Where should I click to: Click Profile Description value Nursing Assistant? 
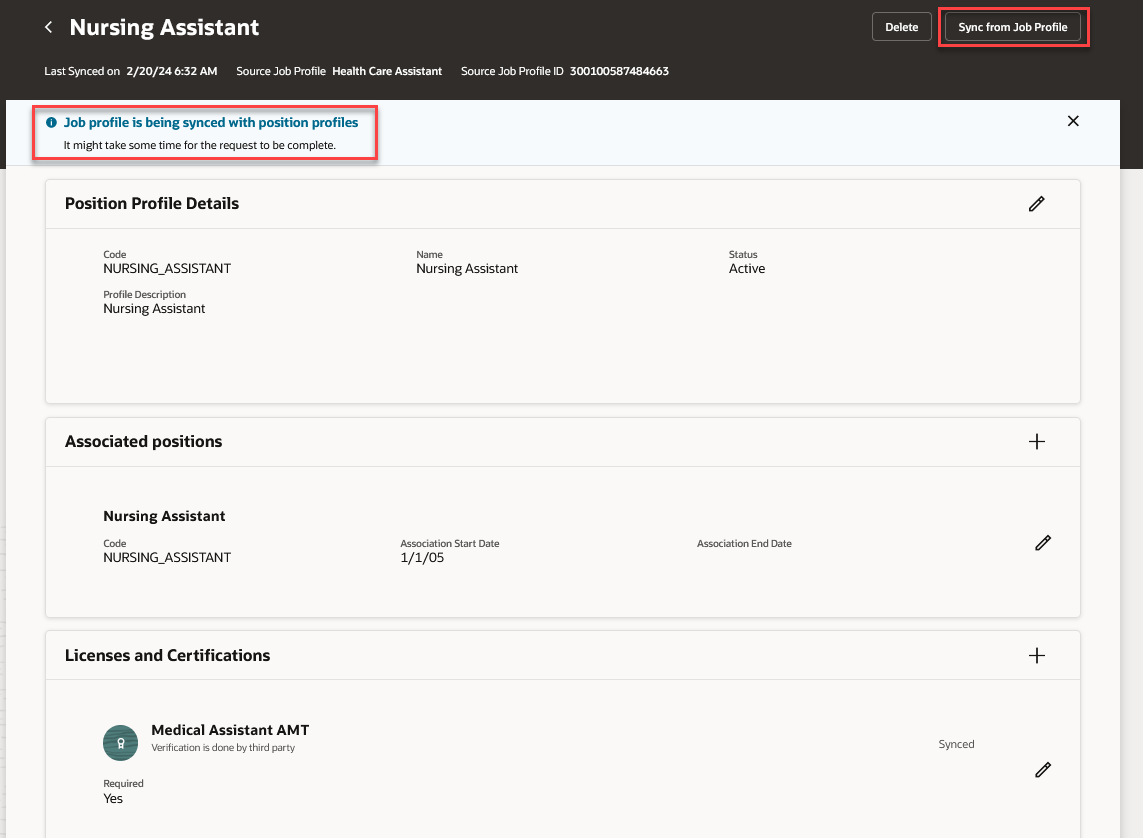(154, 308)
